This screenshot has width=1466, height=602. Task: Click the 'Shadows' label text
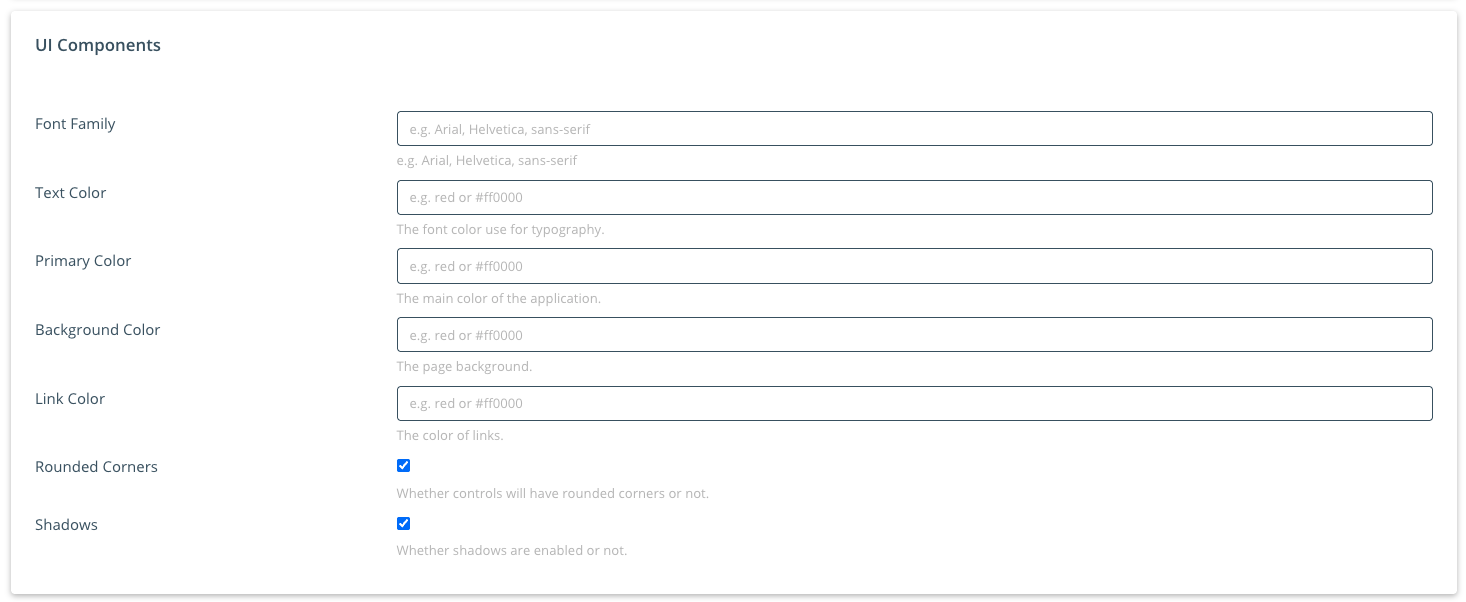click(x=66, y=525)
